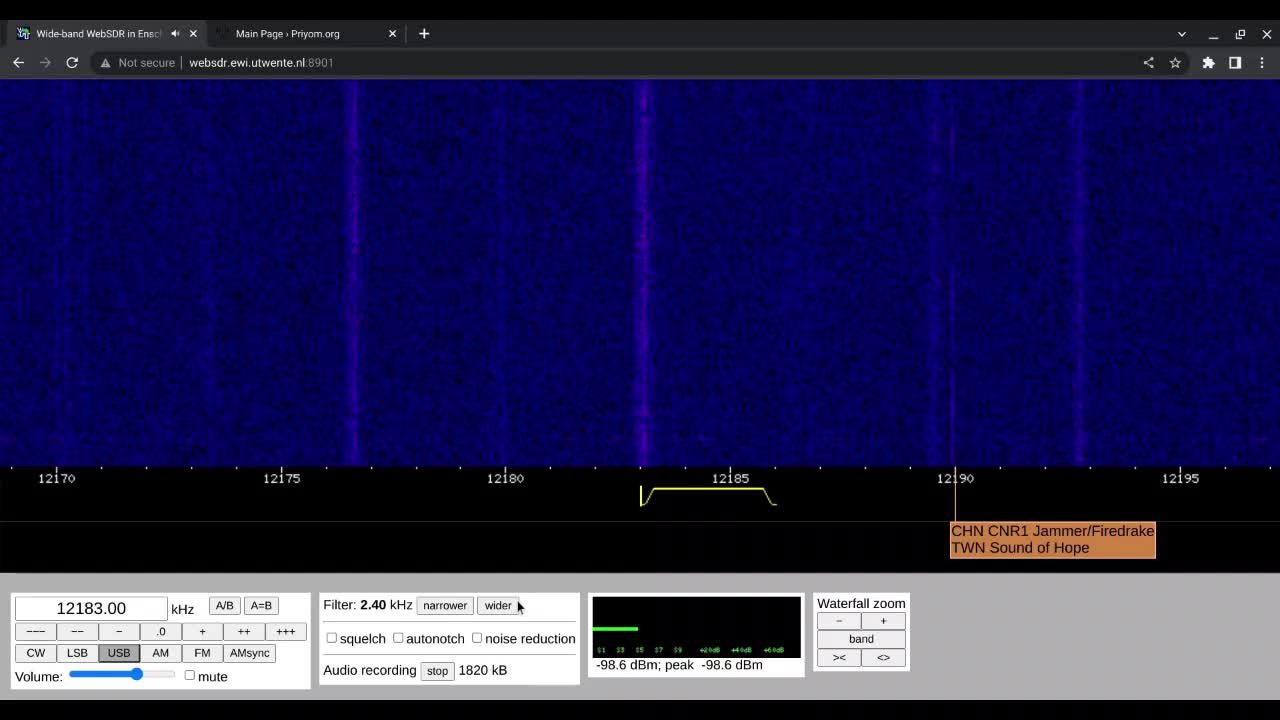Viewport: 1280px width, 720px height.
Task: Enable the squelch checkbox
Action: point(332,638)
